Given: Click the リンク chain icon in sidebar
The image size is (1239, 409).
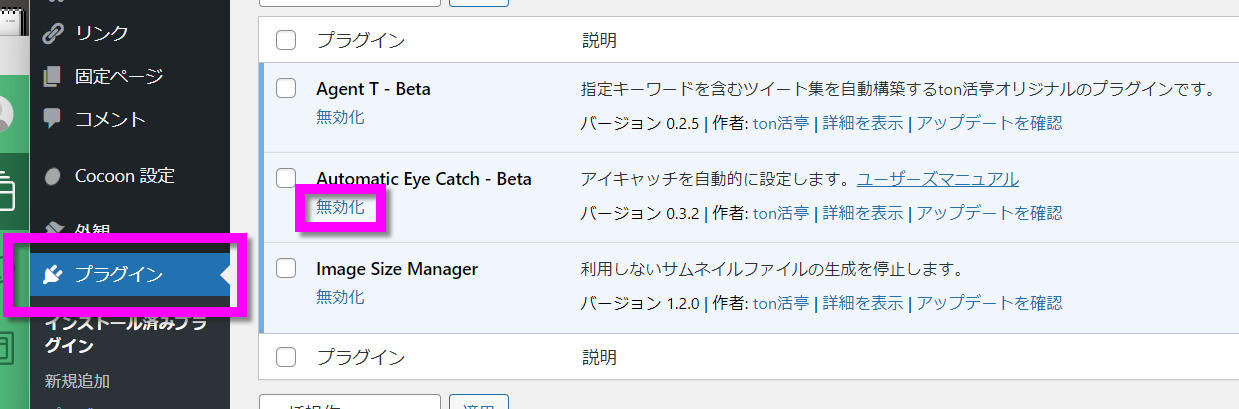Looking at the screenshot, I should tap(54, 33).
